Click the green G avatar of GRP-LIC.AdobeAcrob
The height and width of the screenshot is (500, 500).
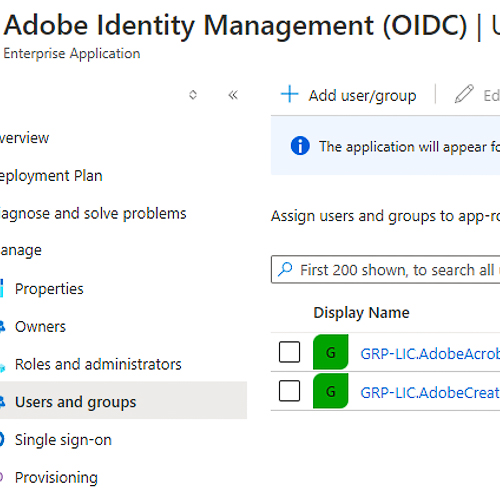coord(331,352)
